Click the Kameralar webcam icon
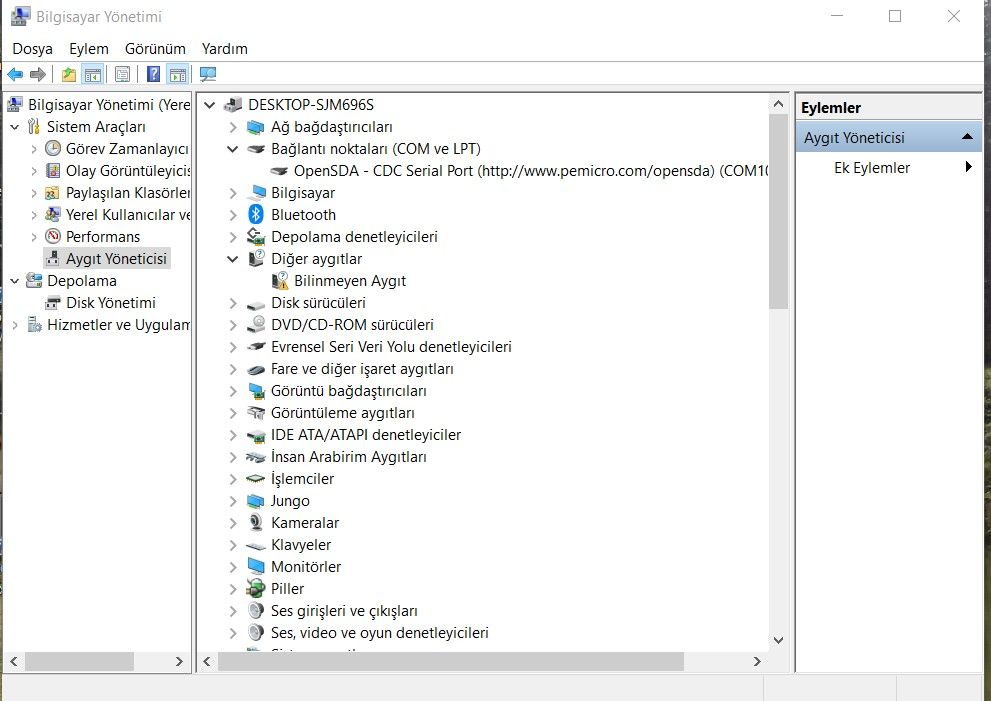 (256, 522)
